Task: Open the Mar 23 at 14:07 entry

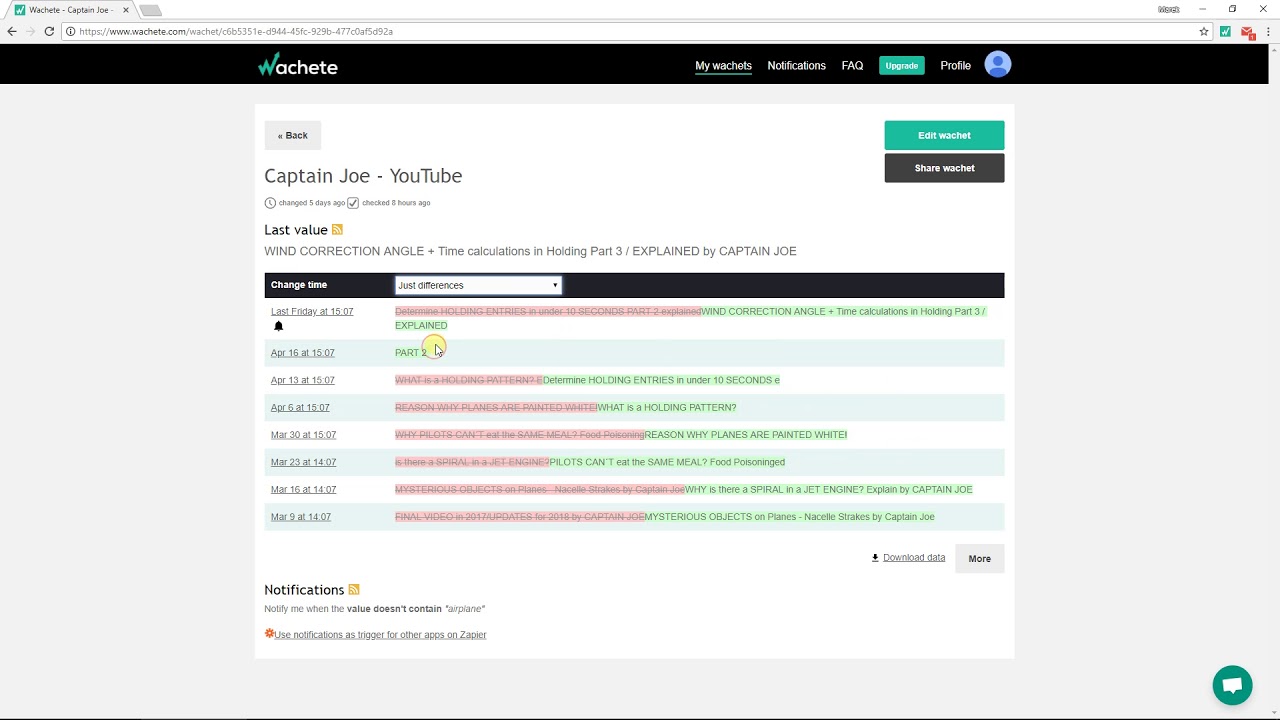Action: pyautogui.click(x=303, y=462)
